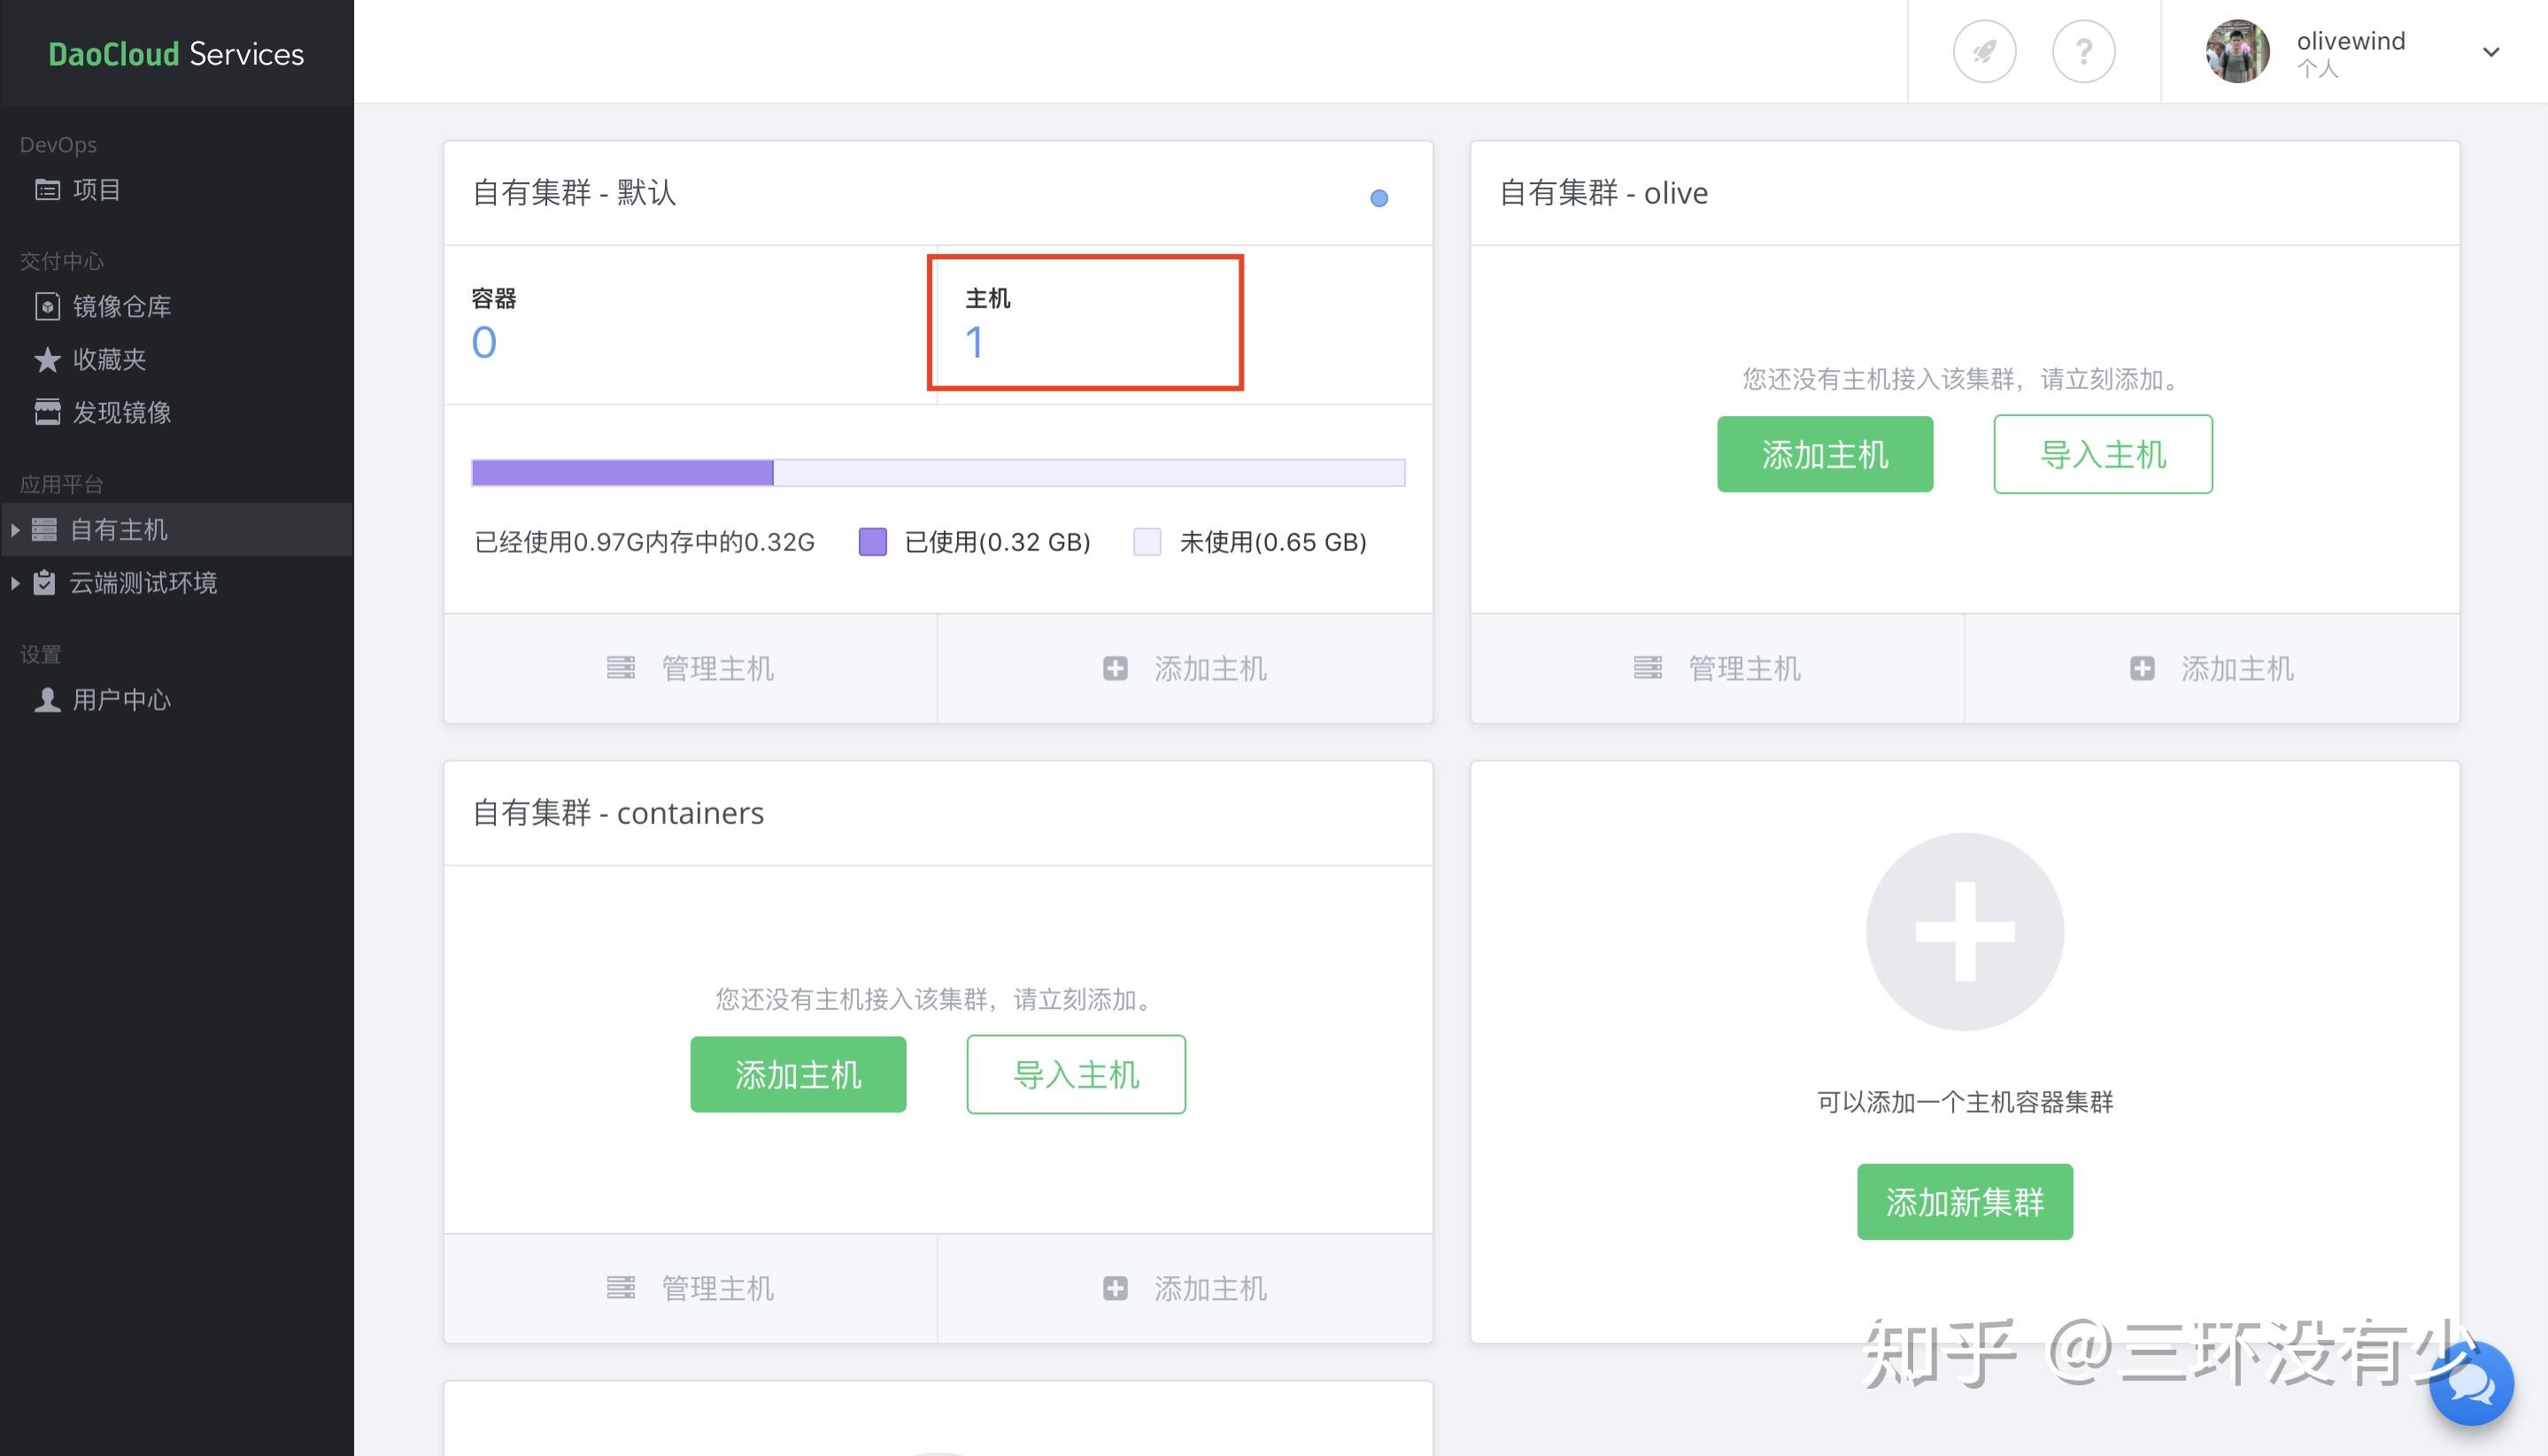Click 管理主机 under the 默认 cluster
The width and height of the screenshot is (2548, 1456).
pyautogui.click(x=690, y=668)
